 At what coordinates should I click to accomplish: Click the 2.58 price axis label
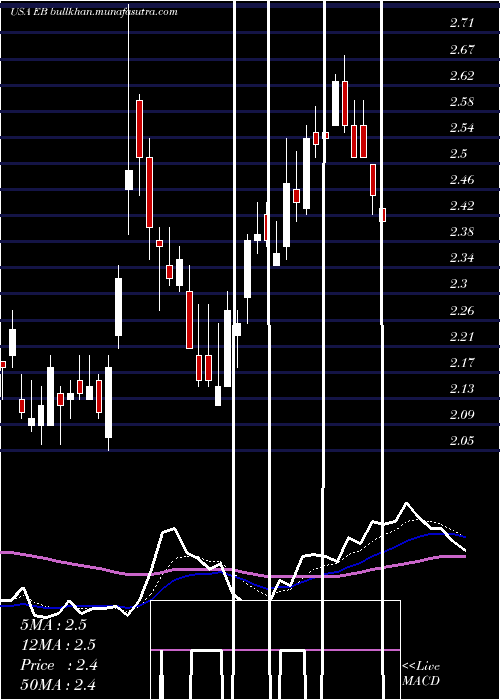[462, 101]
